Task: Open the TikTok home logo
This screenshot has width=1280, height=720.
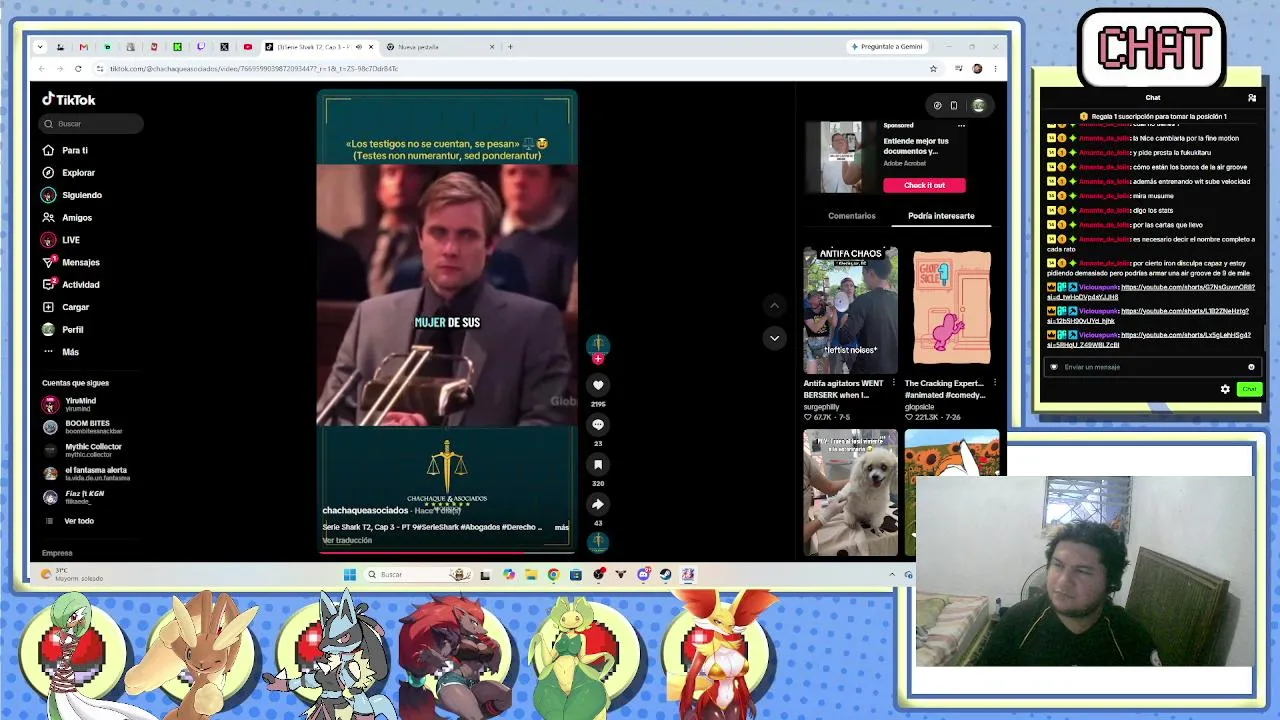Action: click(x=68, y=99)
